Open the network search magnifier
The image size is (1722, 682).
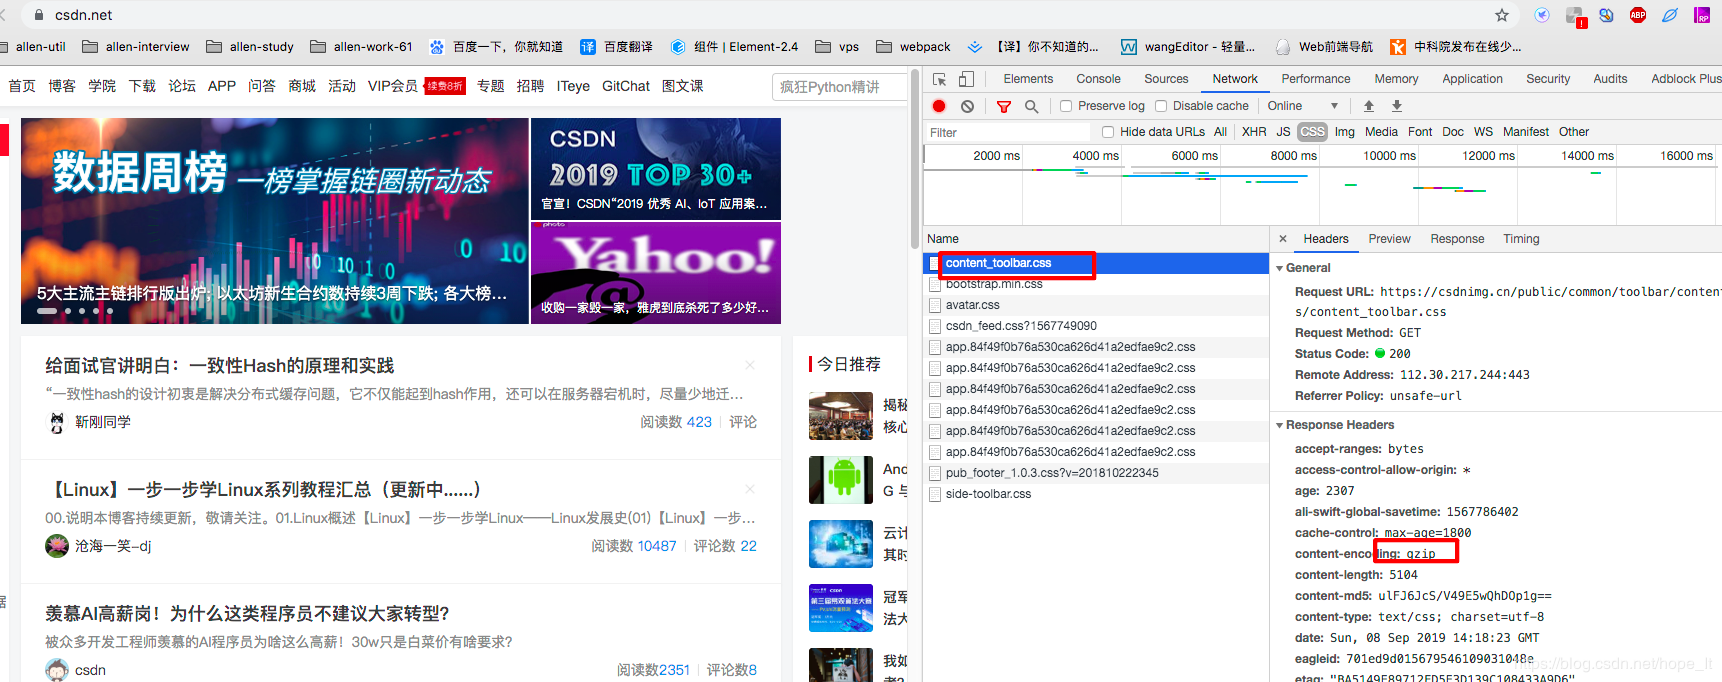tap(1031, 106)
